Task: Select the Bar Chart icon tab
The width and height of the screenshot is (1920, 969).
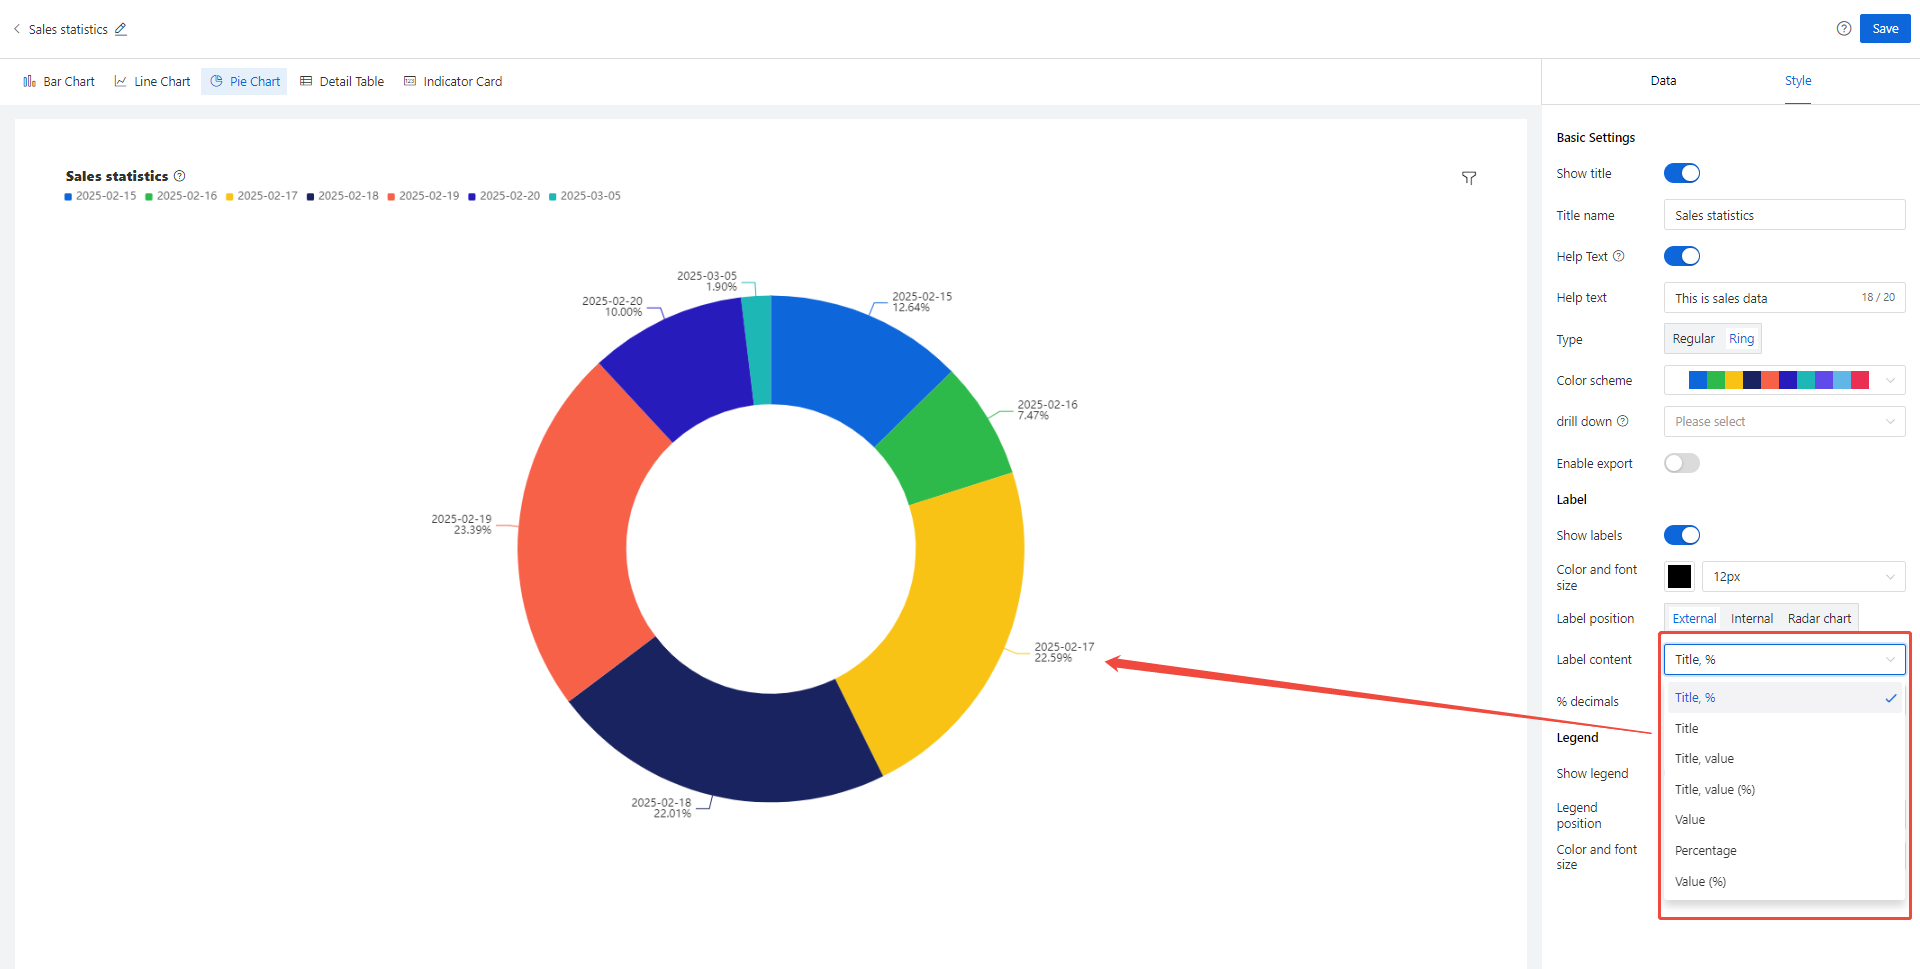Action: (x=59, y=82)
